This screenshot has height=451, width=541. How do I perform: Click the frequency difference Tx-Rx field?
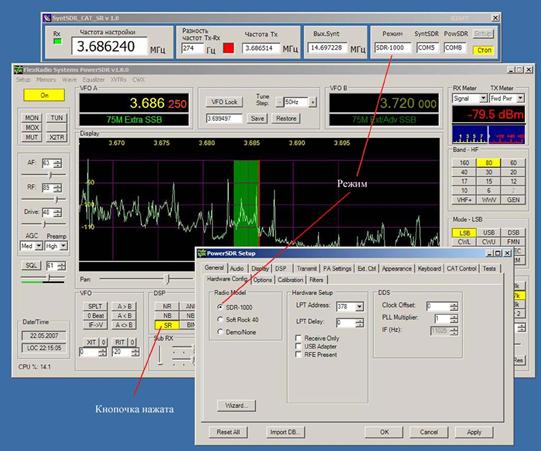pos(193,48)
